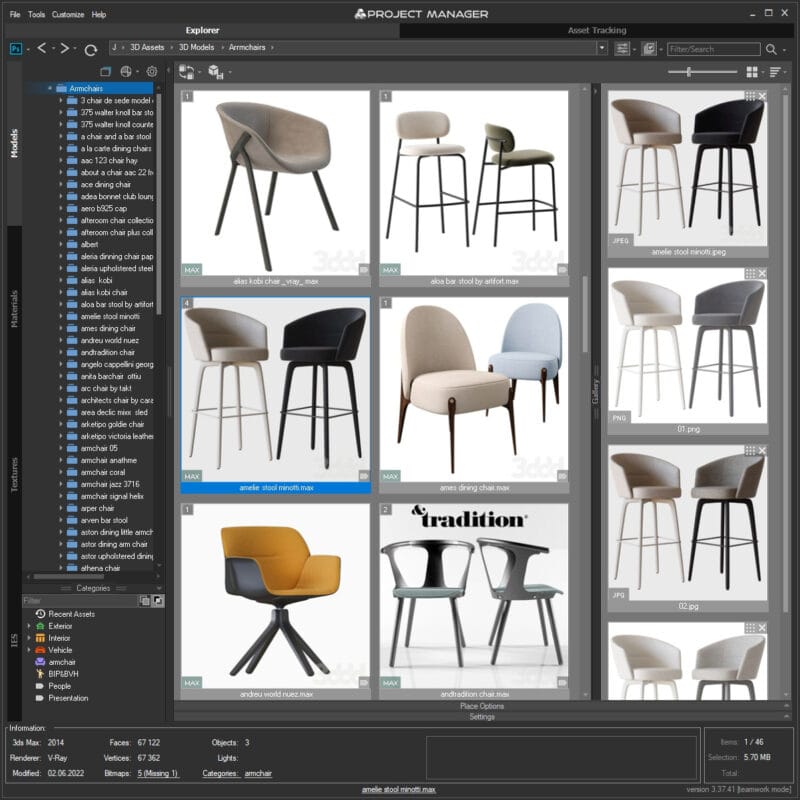The image size is (800, 800).
Task: Switch to the IES side tab
Action: (14, 640)
